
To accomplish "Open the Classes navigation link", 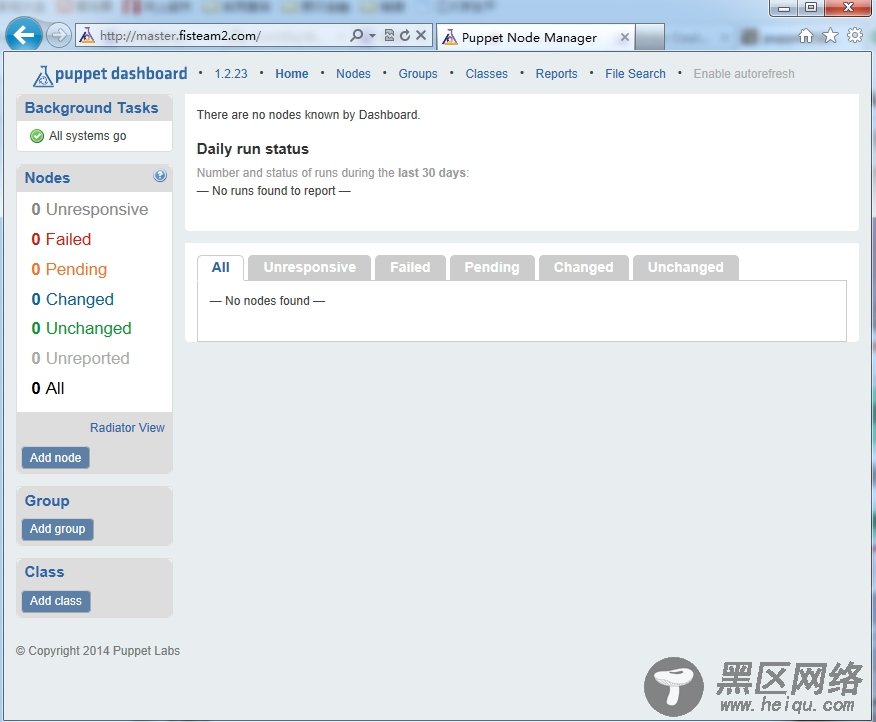I will (487, 74).
